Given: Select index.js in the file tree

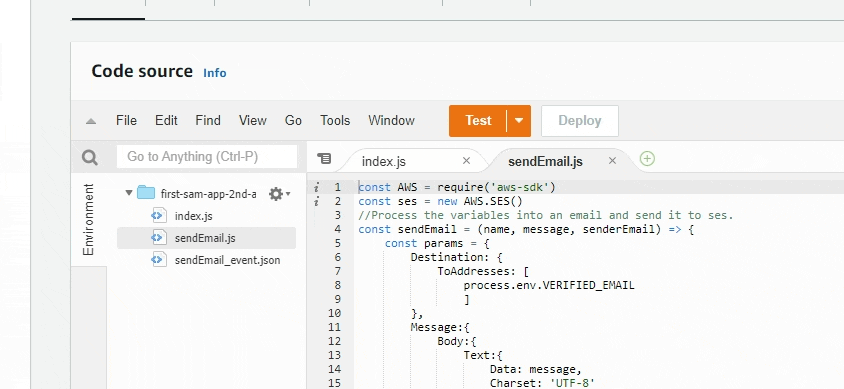Looking at the screenshot, I should (194, 216).
